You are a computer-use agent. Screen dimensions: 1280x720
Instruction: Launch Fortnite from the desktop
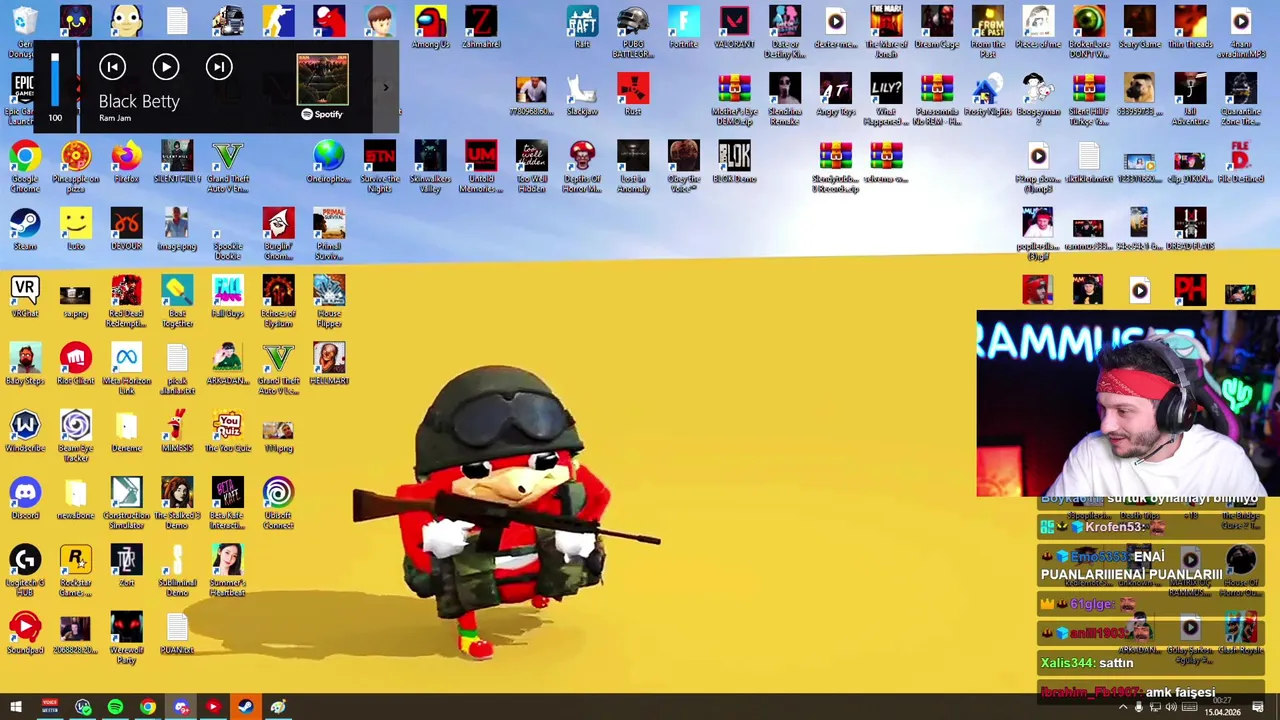(x=683, y=27)
